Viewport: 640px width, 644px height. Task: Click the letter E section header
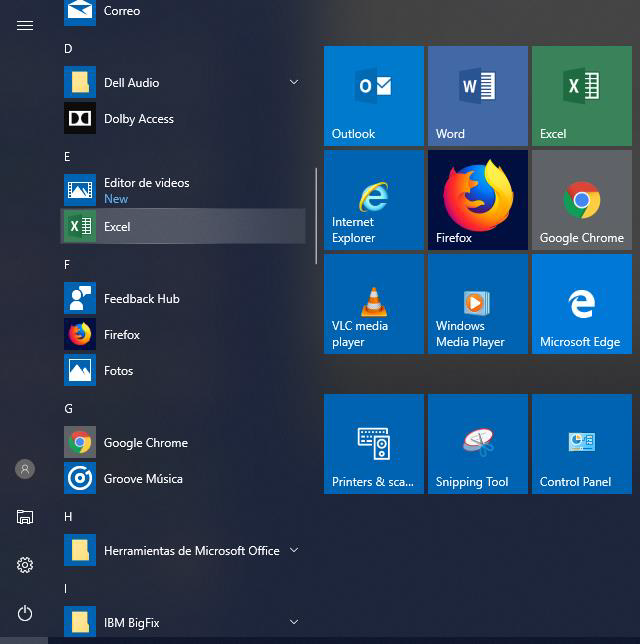click(x=67, y=156)
